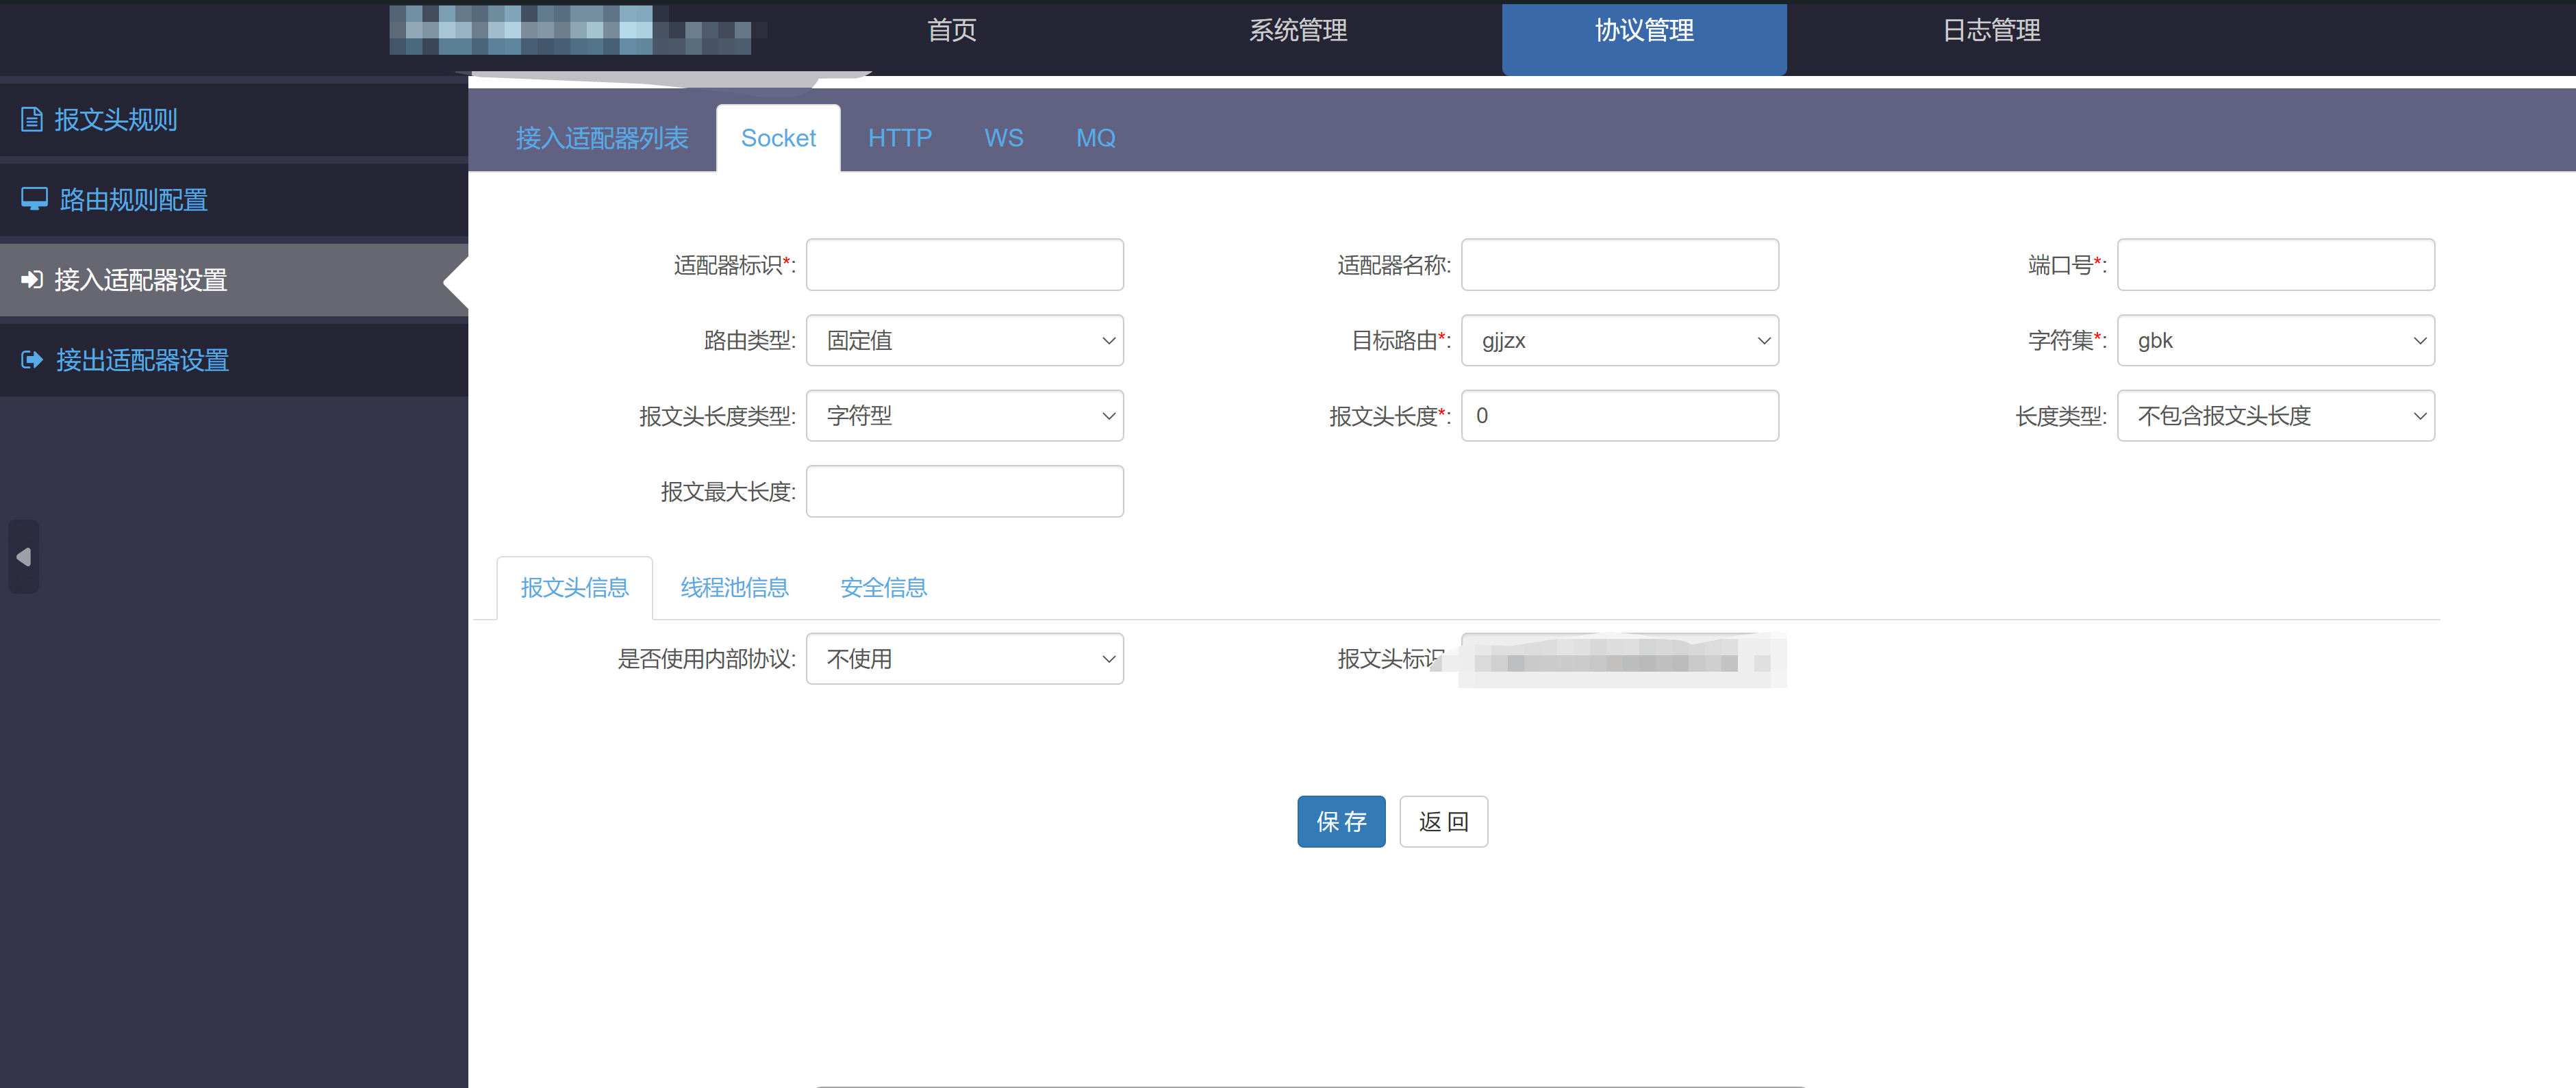The image size is (2576, 1088).
Task: Focus the 报文头长度 input showing 0
Action: [x=1620, y=416]
